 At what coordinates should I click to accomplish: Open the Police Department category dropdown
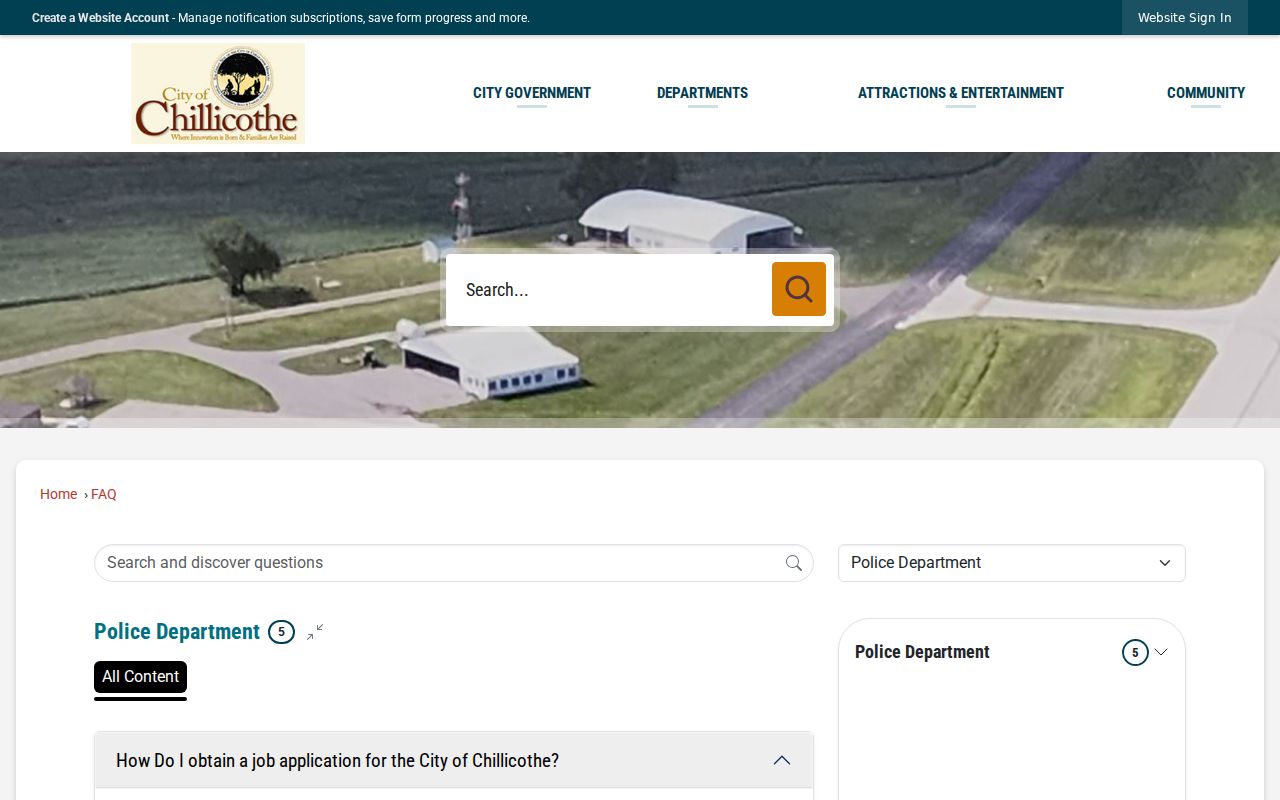(1011, 563)
